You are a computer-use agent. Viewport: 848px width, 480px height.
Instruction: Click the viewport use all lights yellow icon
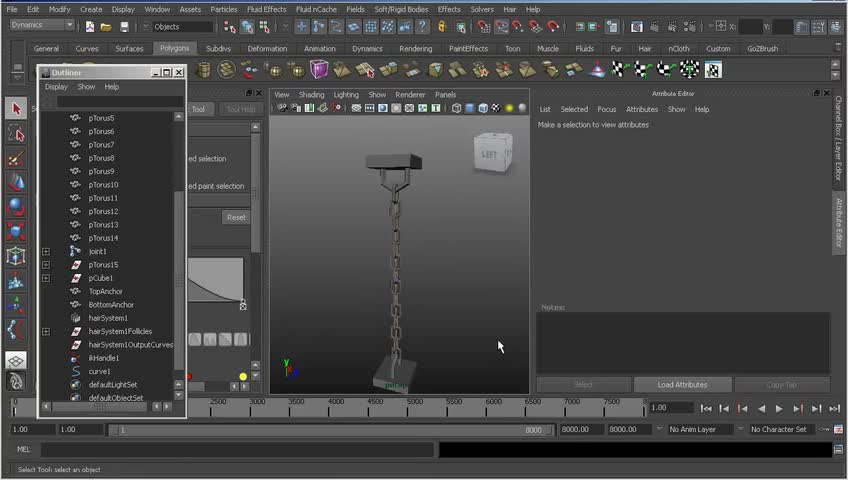[509, 108]
